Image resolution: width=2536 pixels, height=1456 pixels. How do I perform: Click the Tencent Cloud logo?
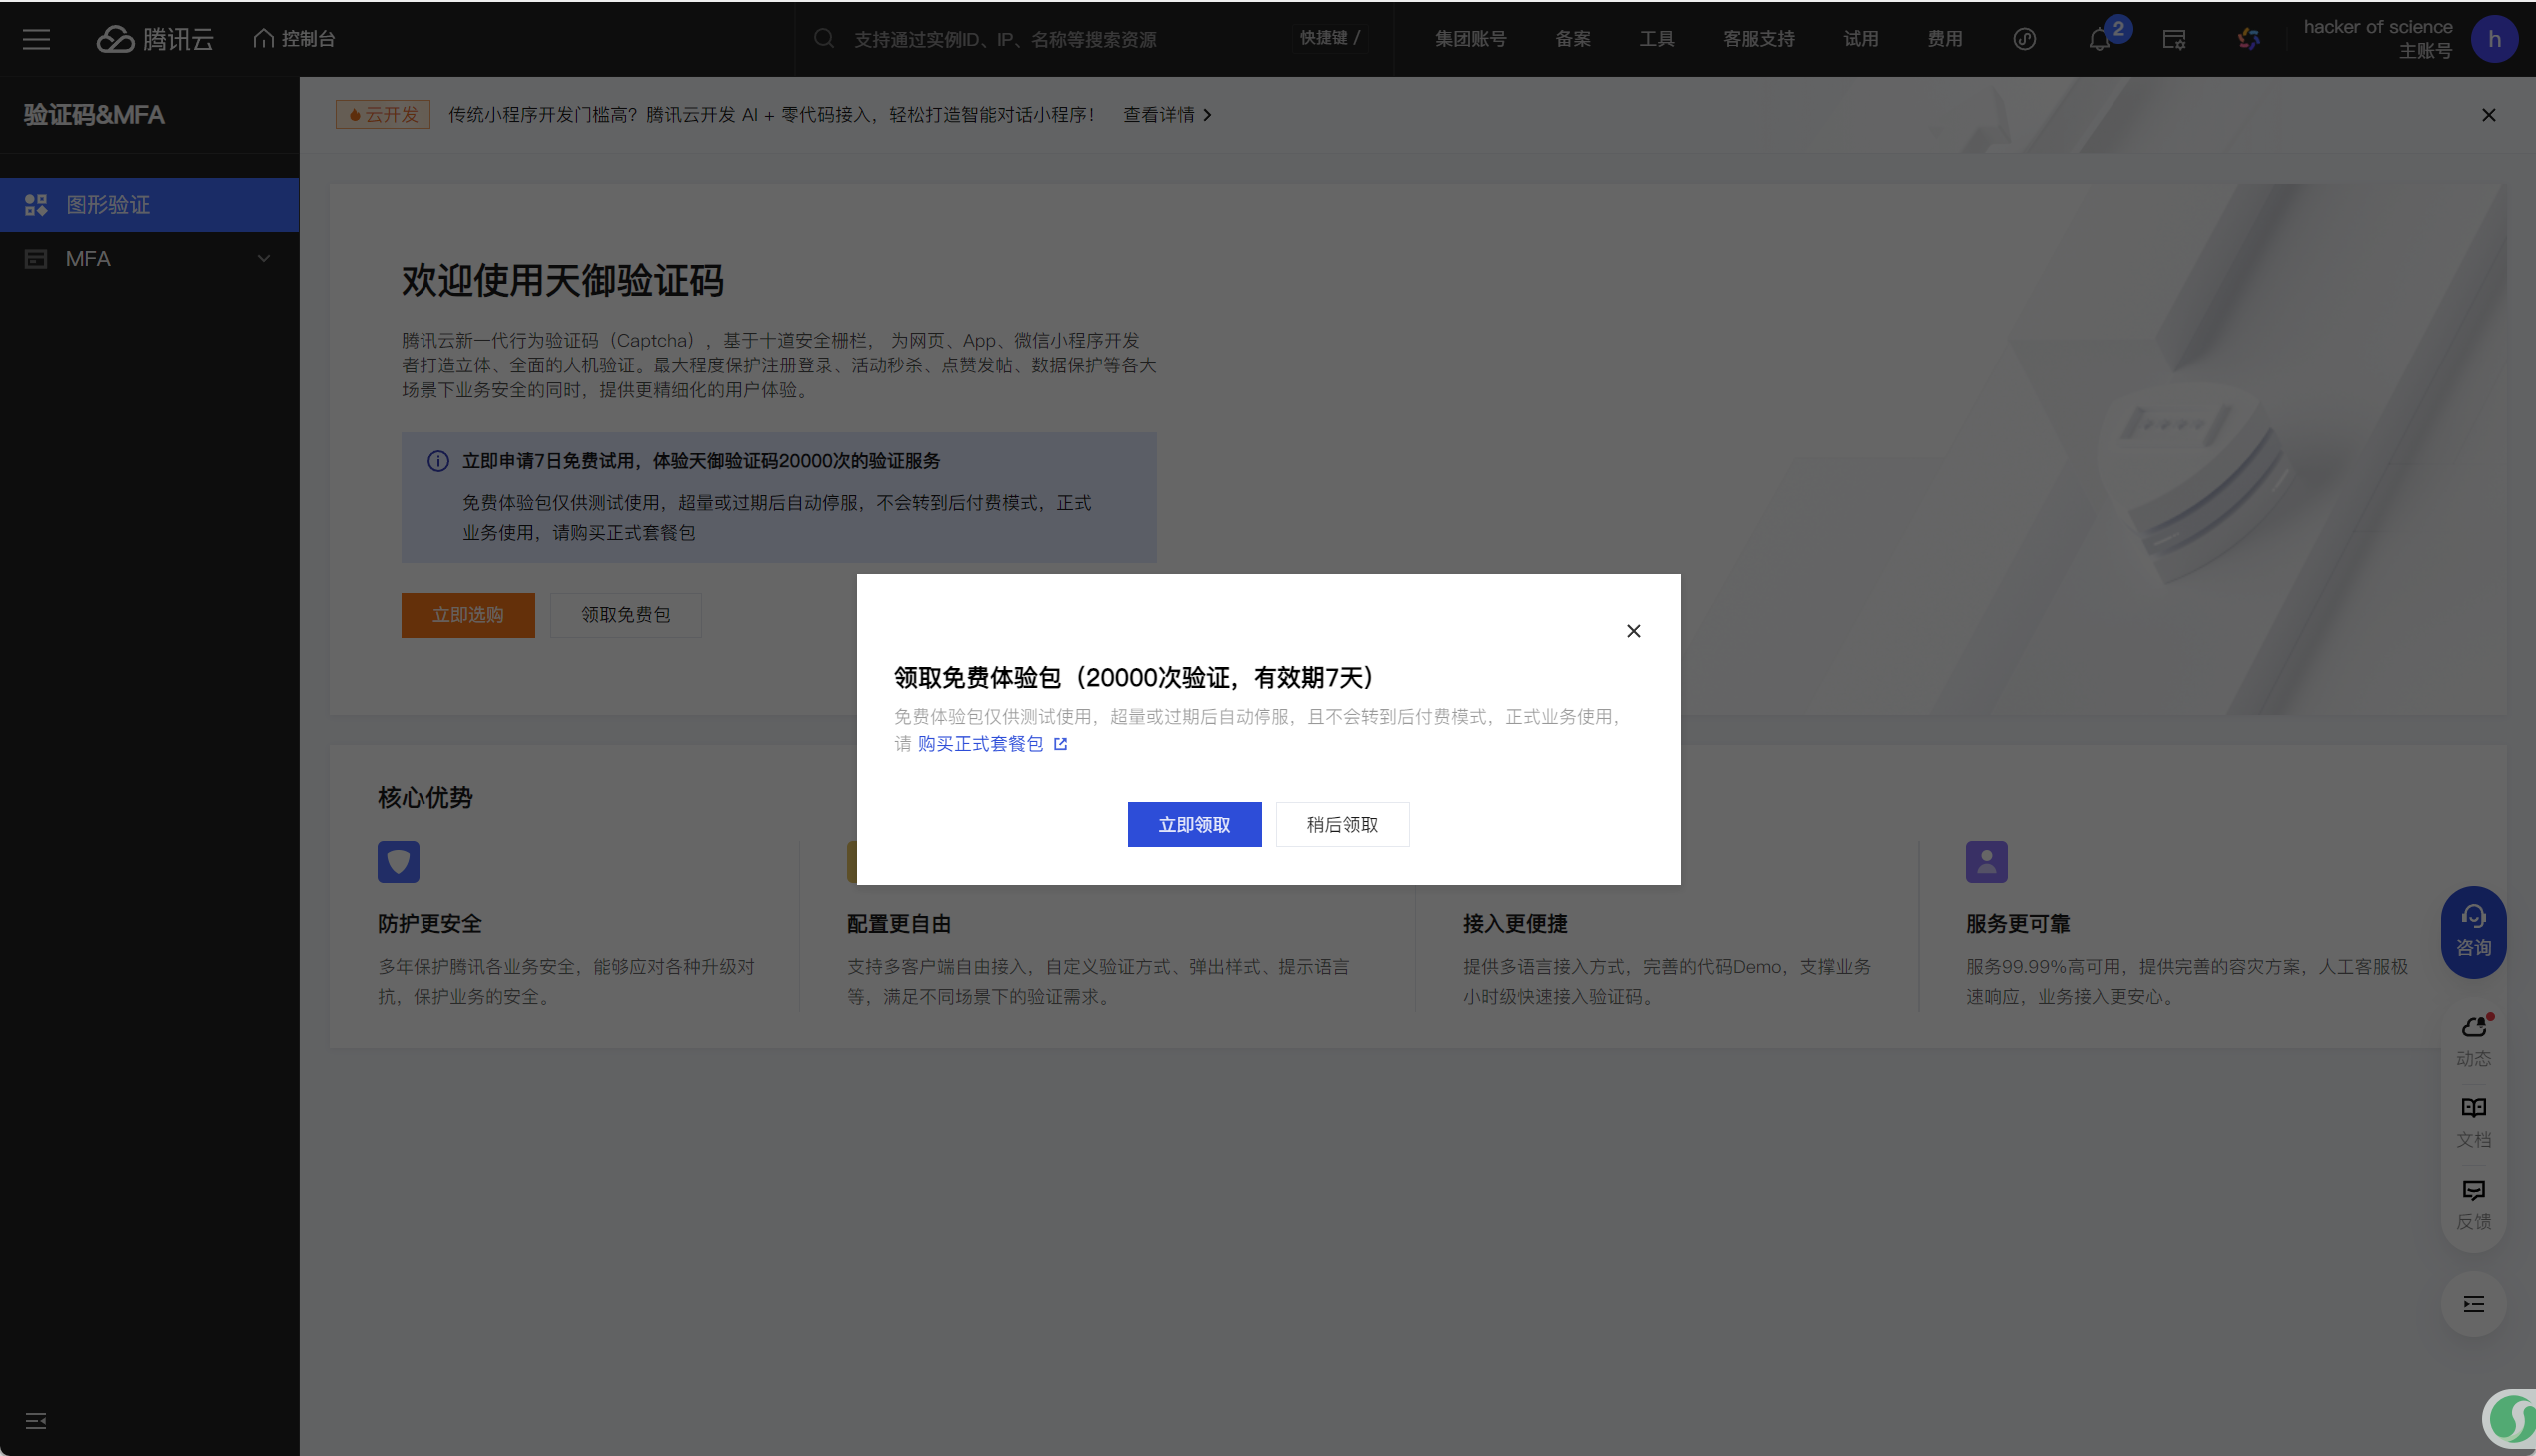[155, 39]
